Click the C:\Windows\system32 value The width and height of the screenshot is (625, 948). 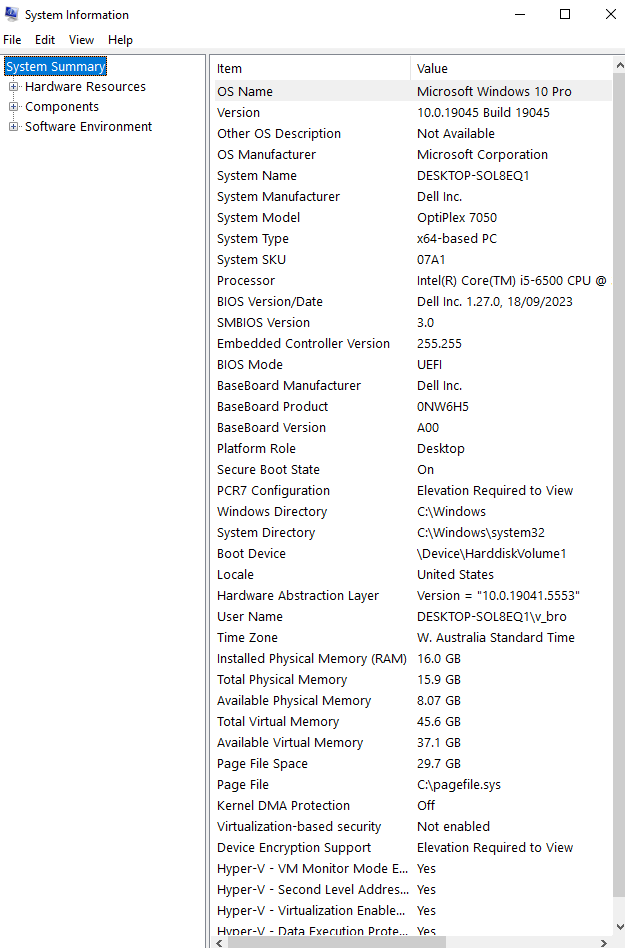click(481, 533)
